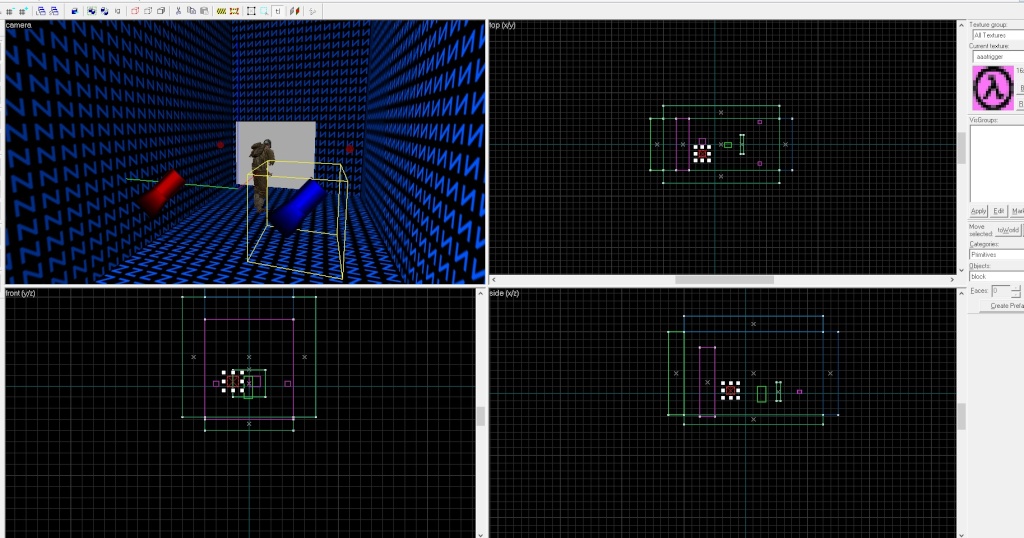Click the side view vertical scrollbar thumb
The height and width of the screenshot is (538, 1024).
pyautogui.click(x=961, y=417)
